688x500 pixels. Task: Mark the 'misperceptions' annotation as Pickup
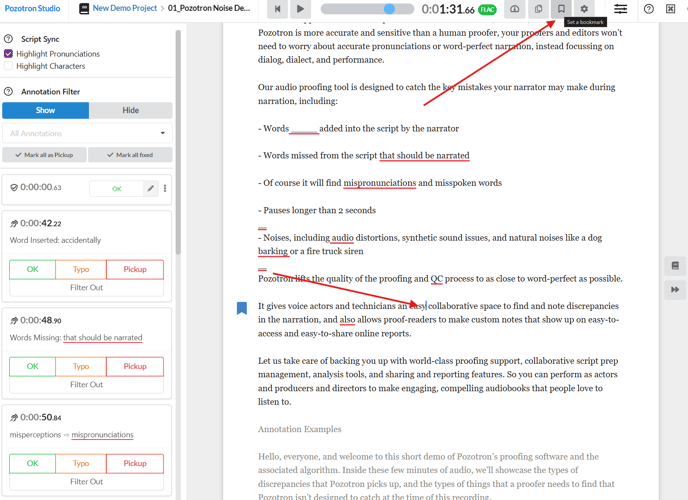pos(135,464)
